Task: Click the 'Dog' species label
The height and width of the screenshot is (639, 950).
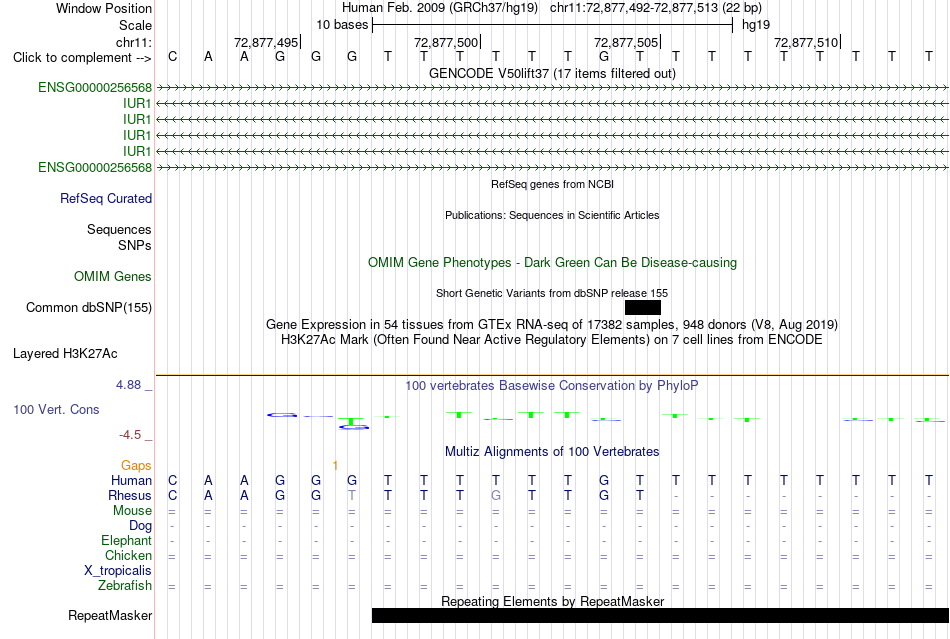Action: 141,526
